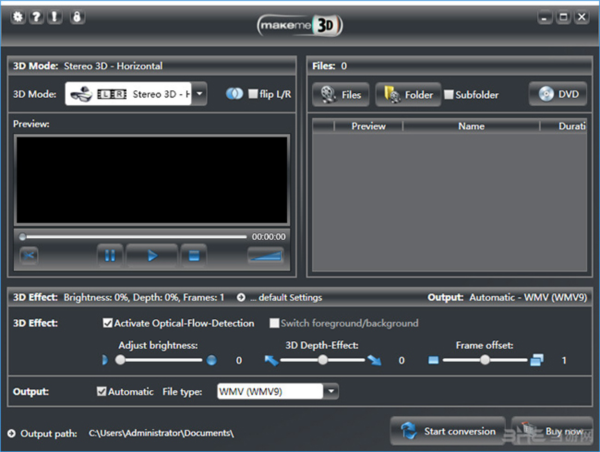600x452 pixels.
Task: Click the exclamation mark info icon
Action: [x=54, y=17]
